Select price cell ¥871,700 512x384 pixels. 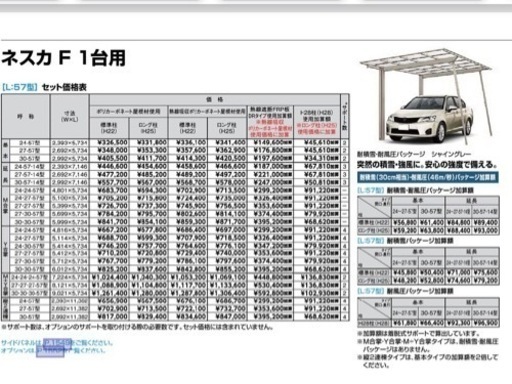point(230,222)
